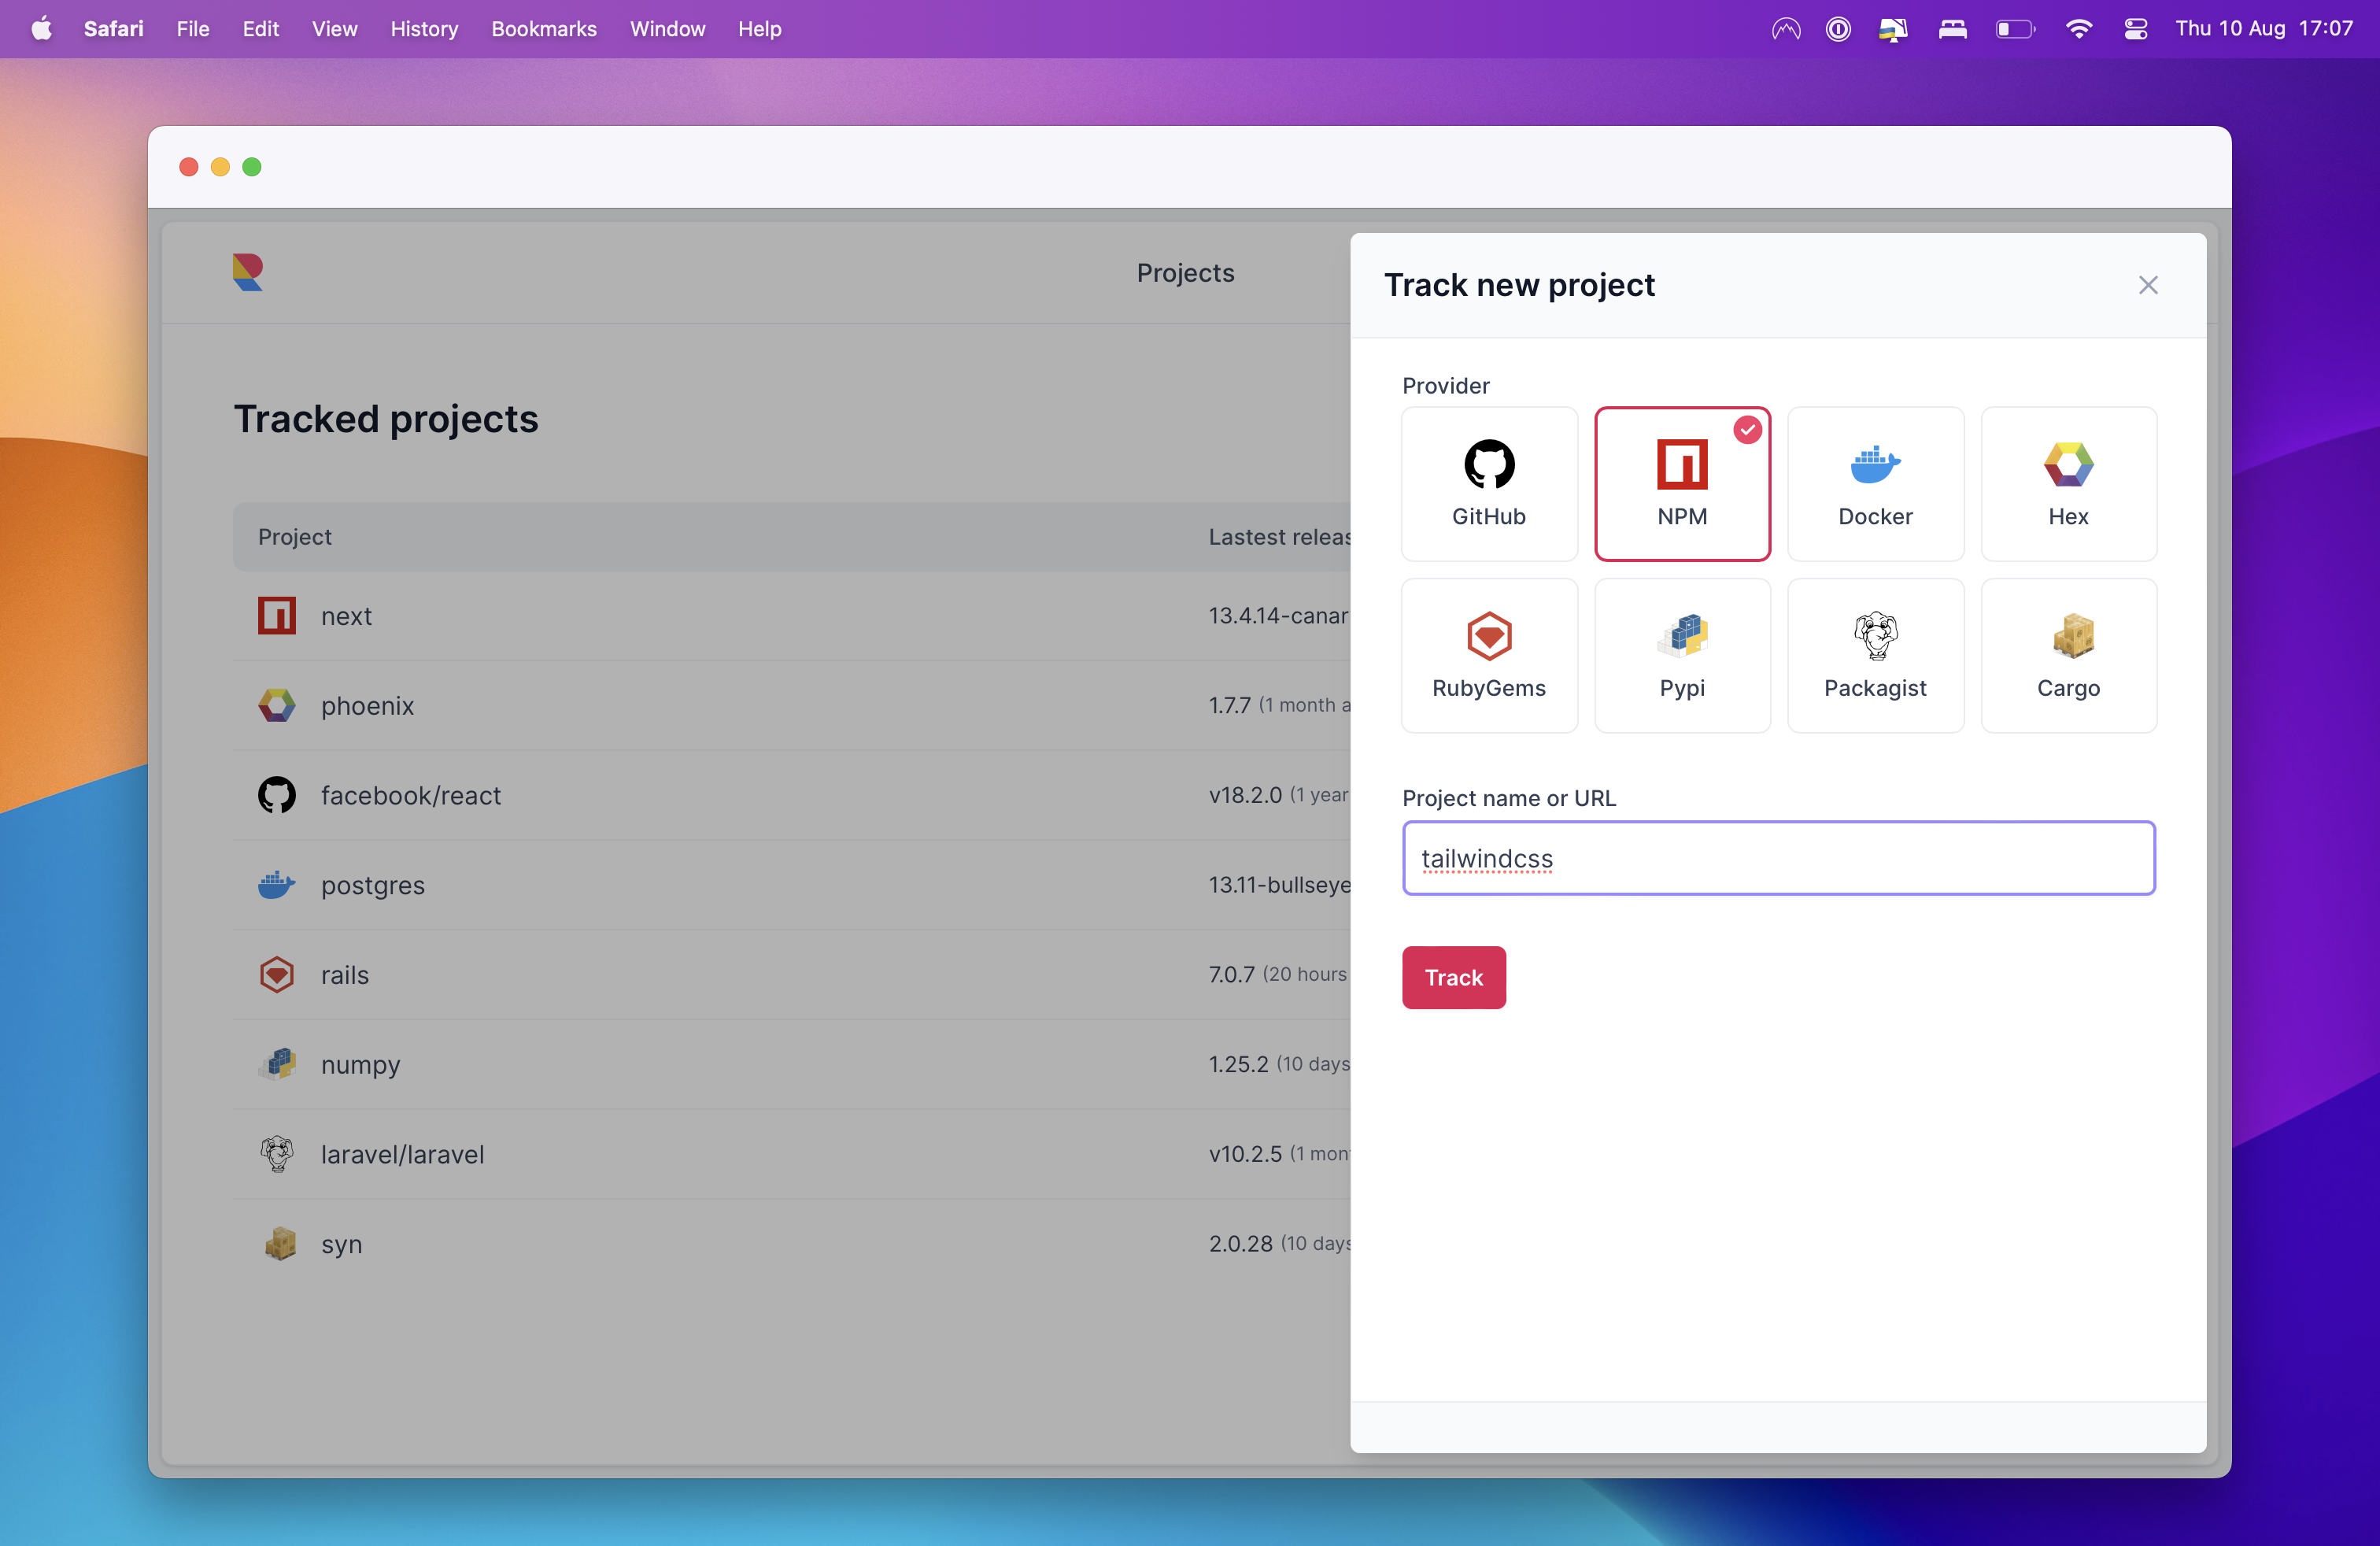Image resolution: width=2380 pixels, height=1546 pixels.
Task: Open the Bookmarks menu
Action: point(543,29)
